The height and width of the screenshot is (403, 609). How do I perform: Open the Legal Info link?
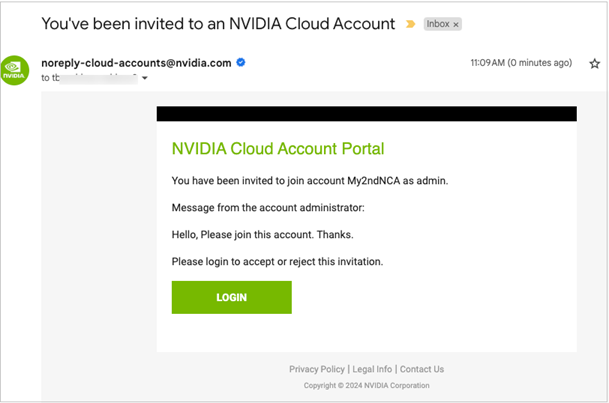[372, 369]
